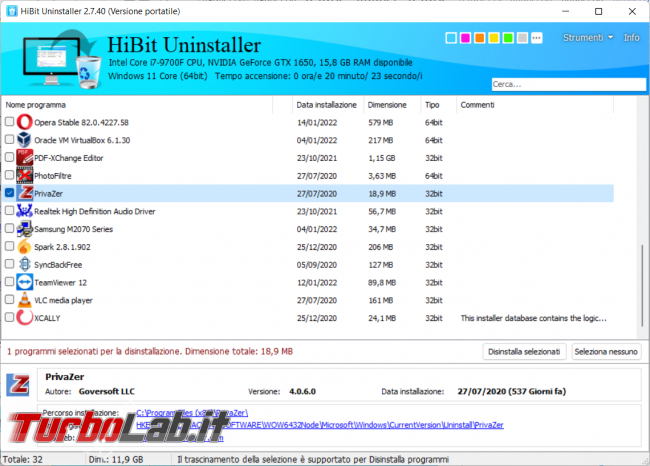
Task: Uncheck the PrivaZer checkbox
Action: [9, 193]
